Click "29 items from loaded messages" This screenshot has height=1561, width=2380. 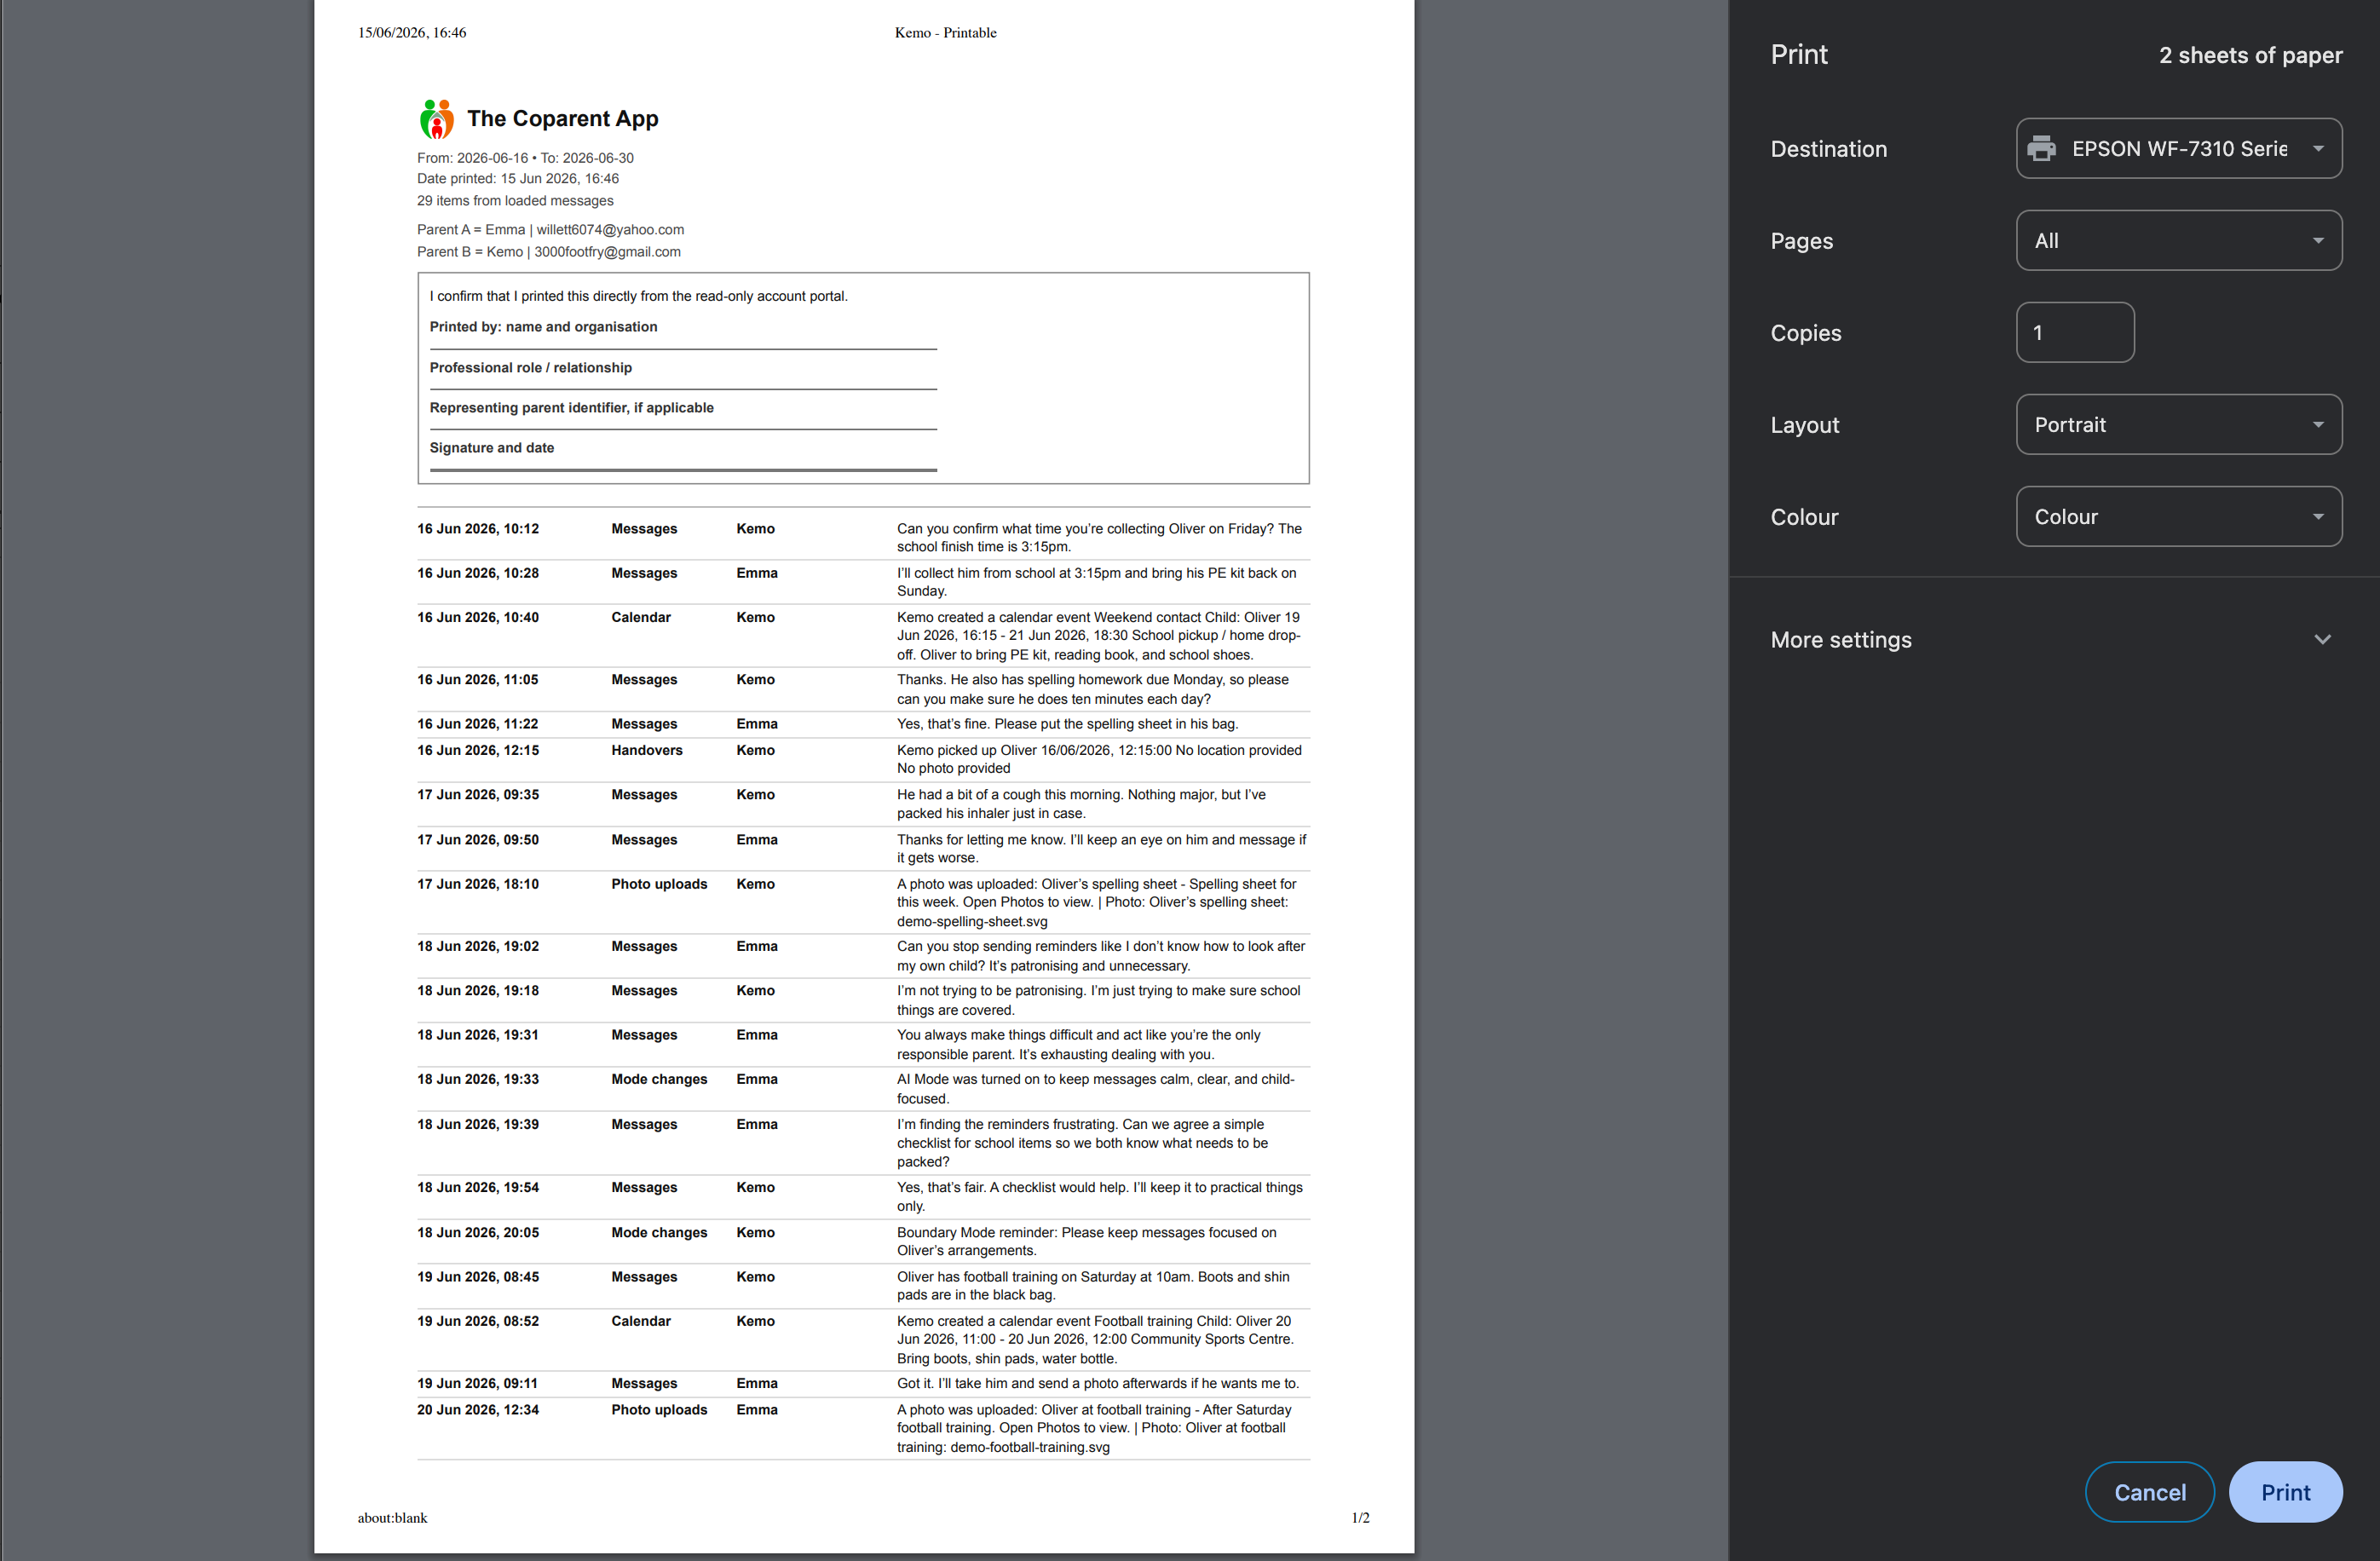point(515,201)
